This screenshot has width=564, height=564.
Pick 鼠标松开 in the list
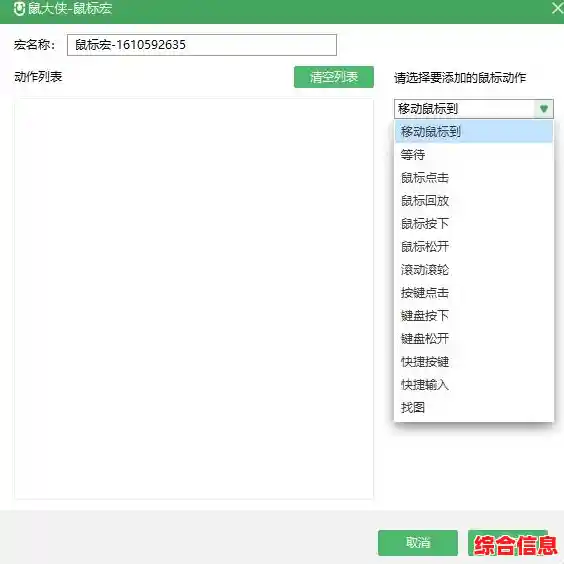(474, 247)
